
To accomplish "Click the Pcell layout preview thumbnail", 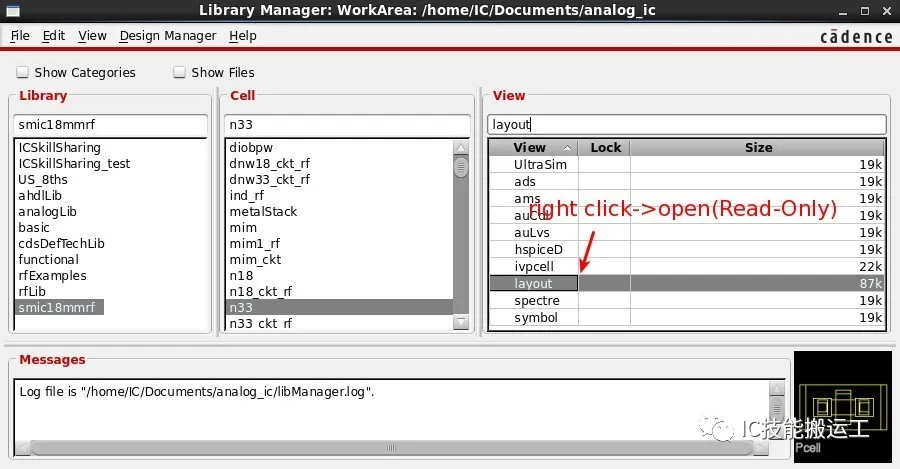I will coord(843,406).
